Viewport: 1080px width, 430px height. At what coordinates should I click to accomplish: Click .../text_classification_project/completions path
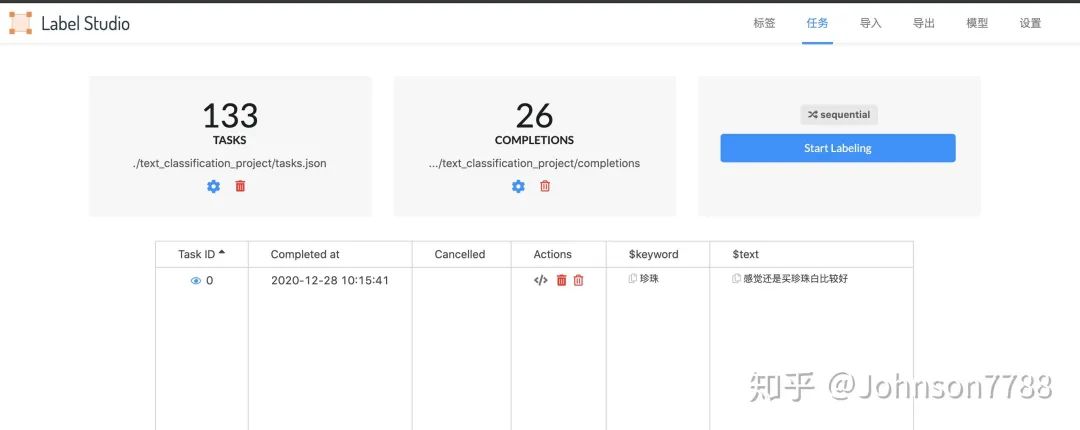pyautogui.click(x=534, y=163)
